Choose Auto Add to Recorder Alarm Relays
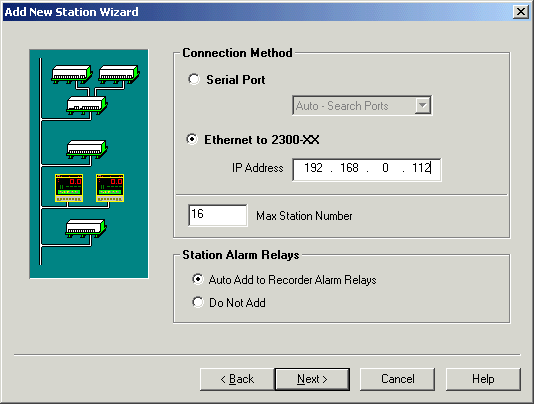534x404 pixels. [198, 279]
